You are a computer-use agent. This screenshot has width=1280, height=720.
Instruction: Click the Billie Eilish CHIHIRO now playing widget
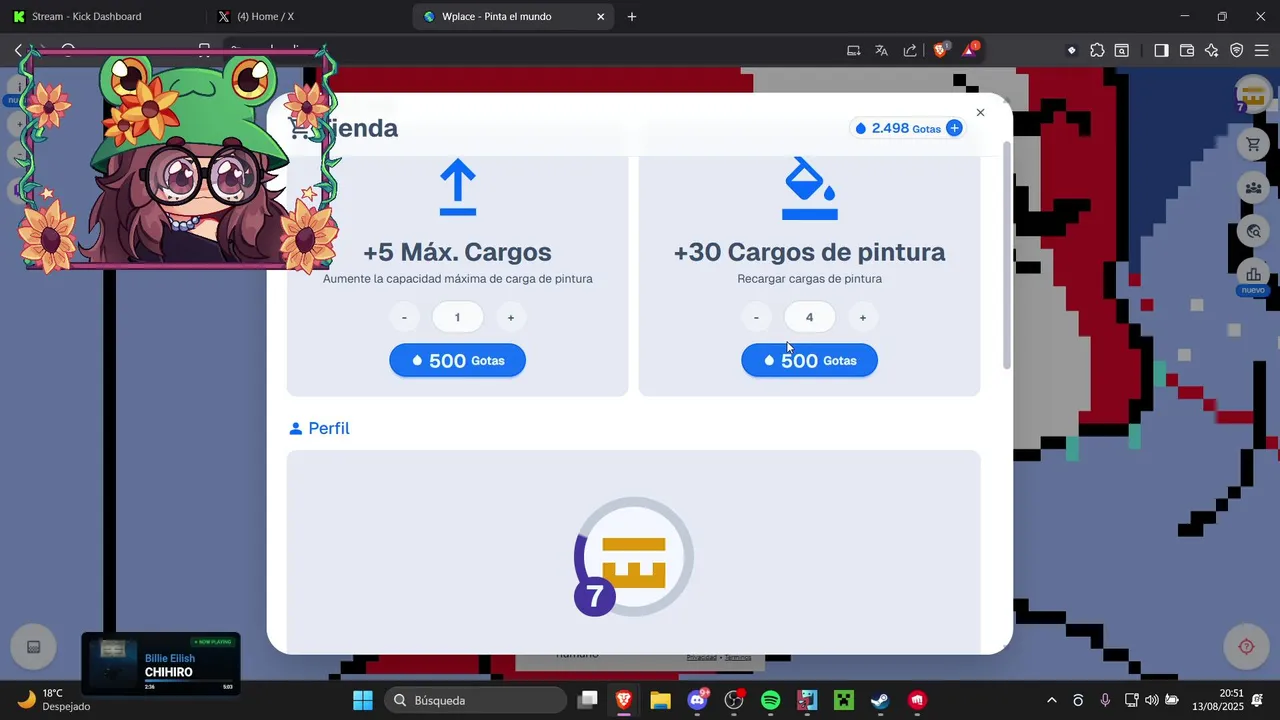(x=160, y=664)
